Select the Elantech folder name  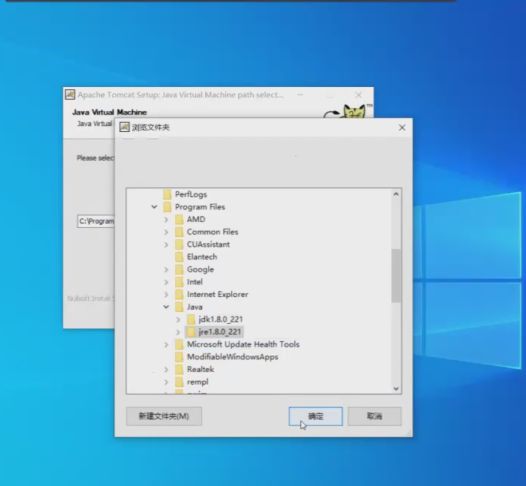click(x=202, y=257)
